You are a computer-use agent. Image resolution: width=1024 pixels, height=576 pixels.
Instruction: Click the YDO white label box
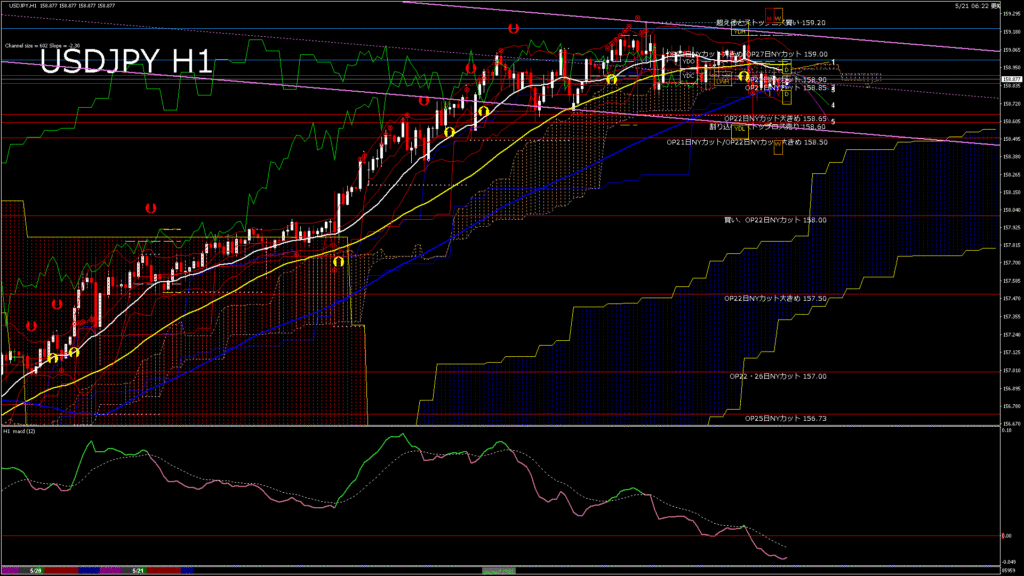pyautogui.click(x=688, y=61)
